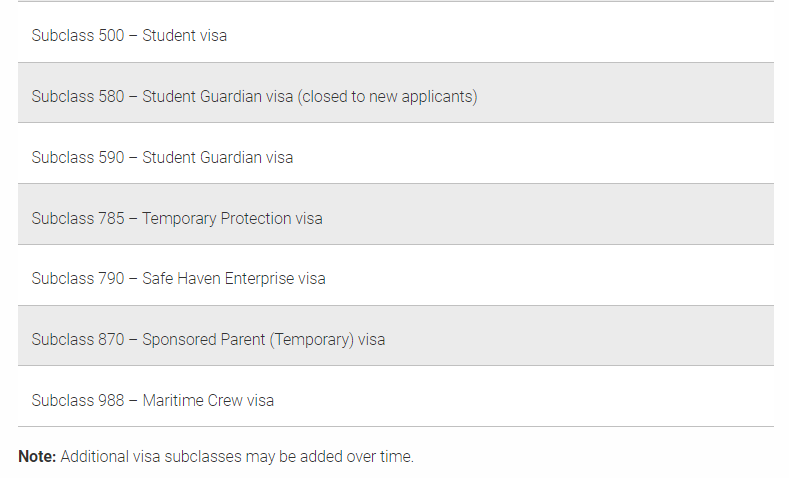Click the number 580 in the list
Screen dimensions: 789x478
coord(111,97)
